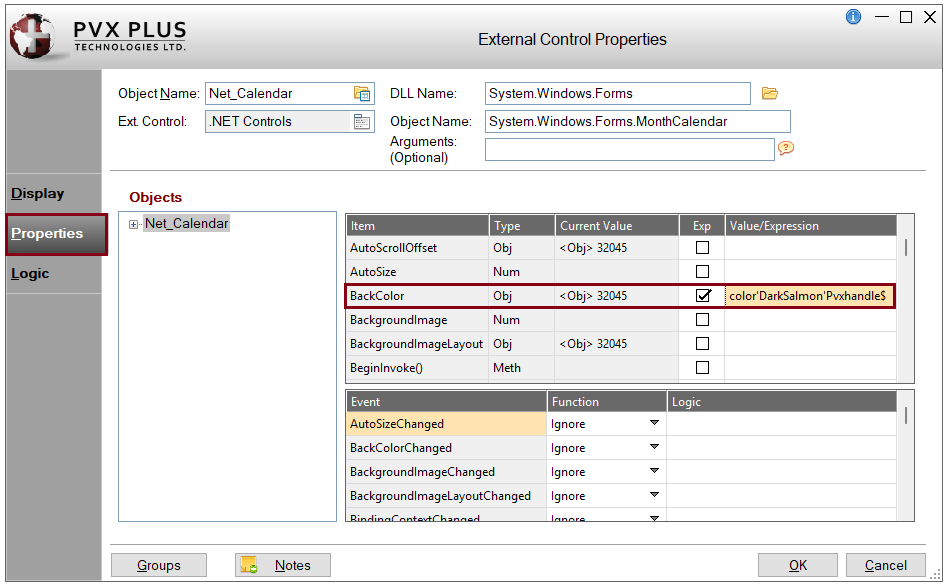Image resolution: width=946 pixels, height=585 pixels.
Task: Click the Ext. Control list icon
Action: tap(362, 122)
